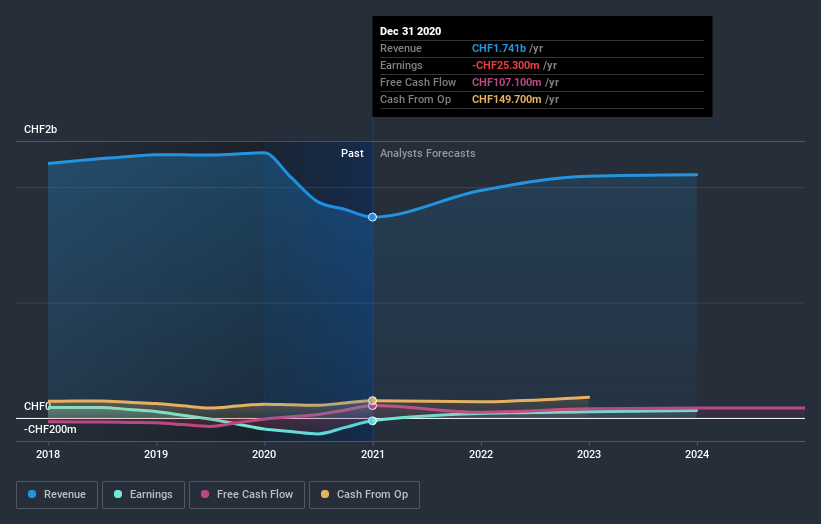Toggle the Cash From Op legend button

tap(364, 495)
